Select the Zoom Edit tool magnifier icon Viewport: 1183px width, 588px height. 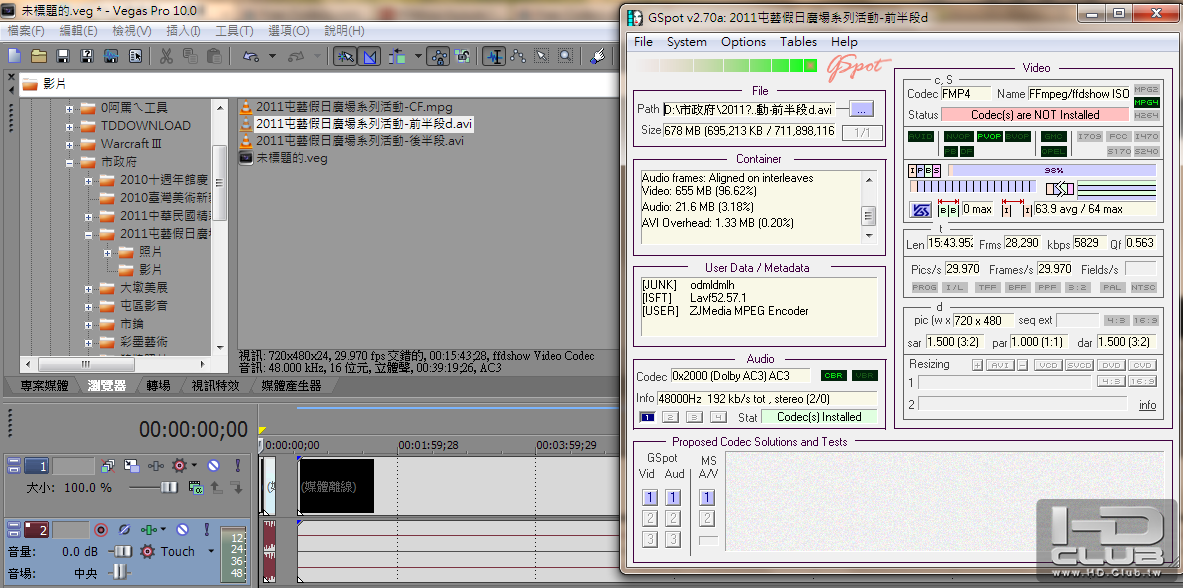pyautogui.click(x=565, y=56)
